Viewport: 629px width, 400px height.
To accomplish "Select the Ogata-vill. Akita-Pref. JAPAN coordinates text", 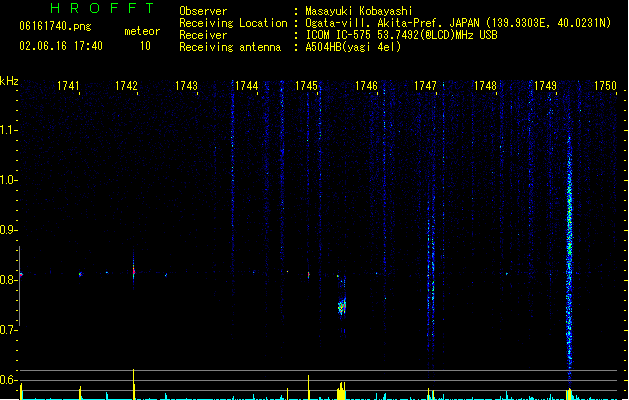I will click(x=458, y=23).
